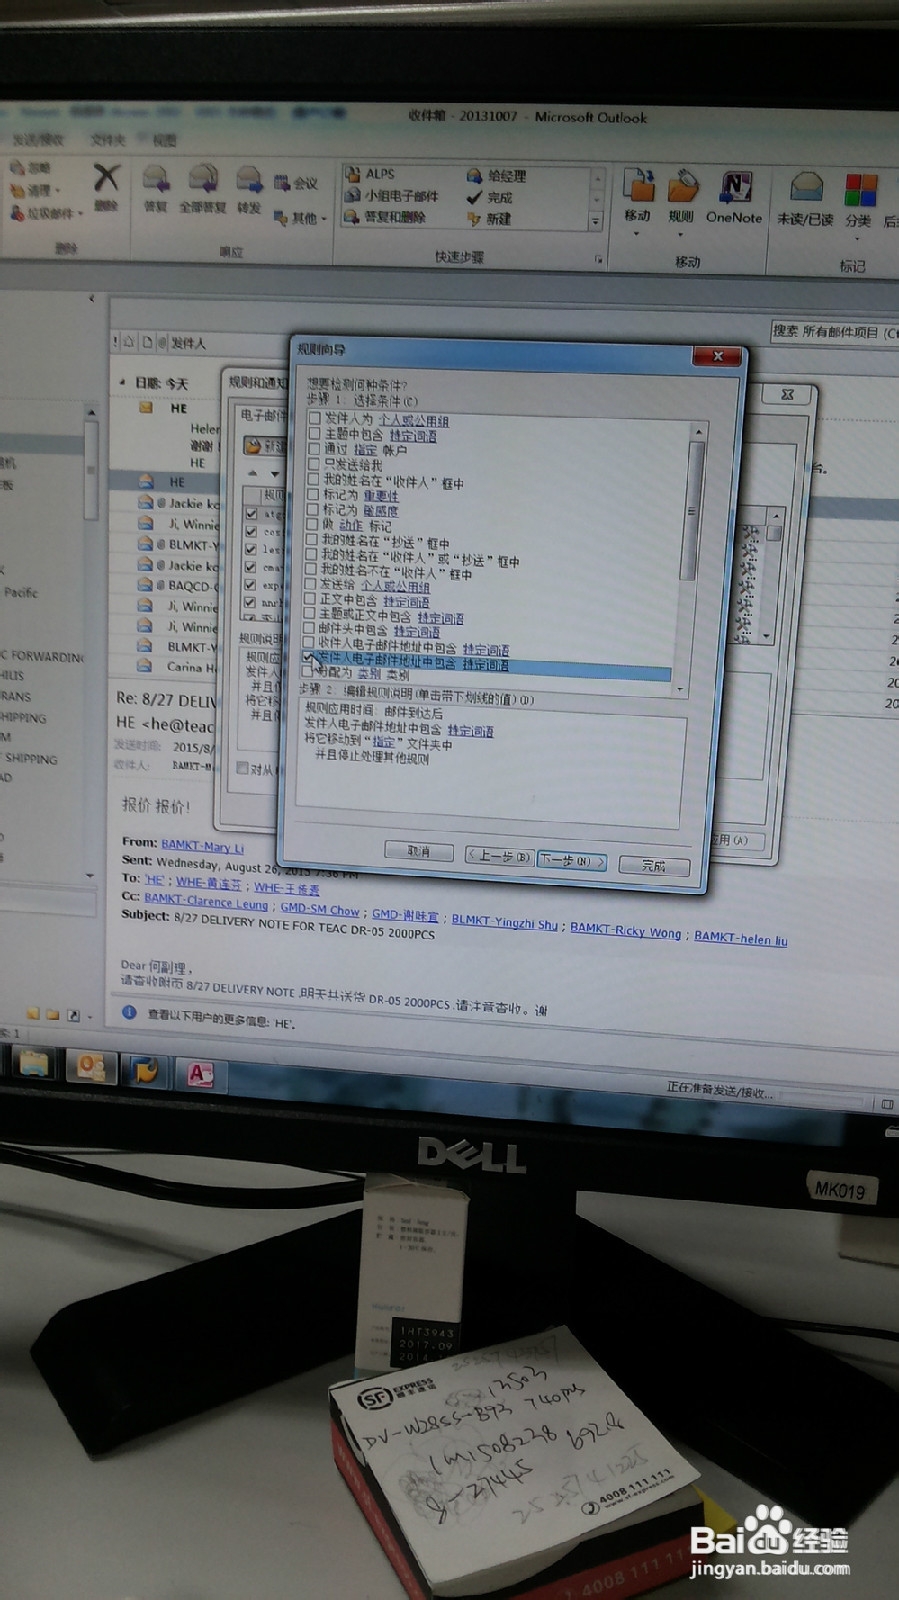Click the 完成 (Finish) button in the wizard
899x1600 pixels.
pos(654,865)
